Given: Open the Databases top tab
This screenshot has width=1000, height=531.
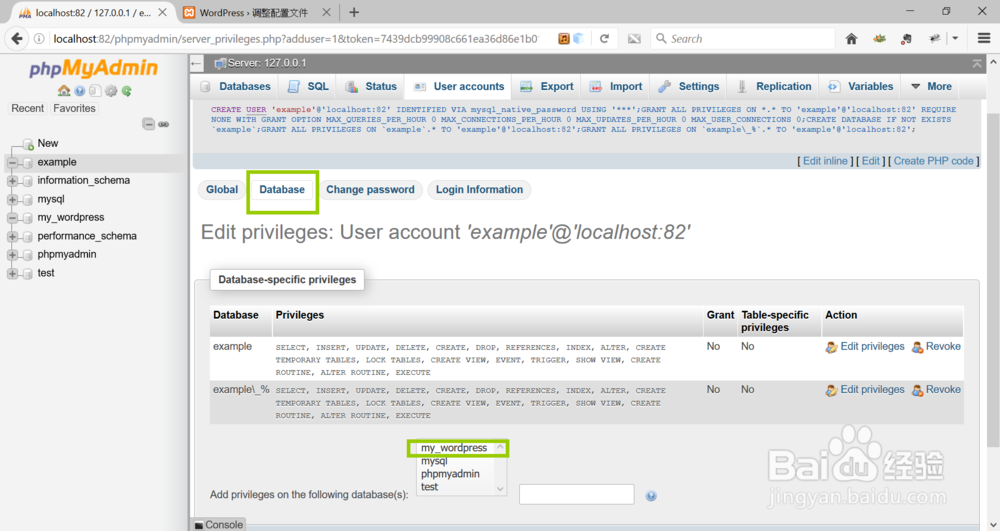Looking at the screenshot, I should (235, 87).
